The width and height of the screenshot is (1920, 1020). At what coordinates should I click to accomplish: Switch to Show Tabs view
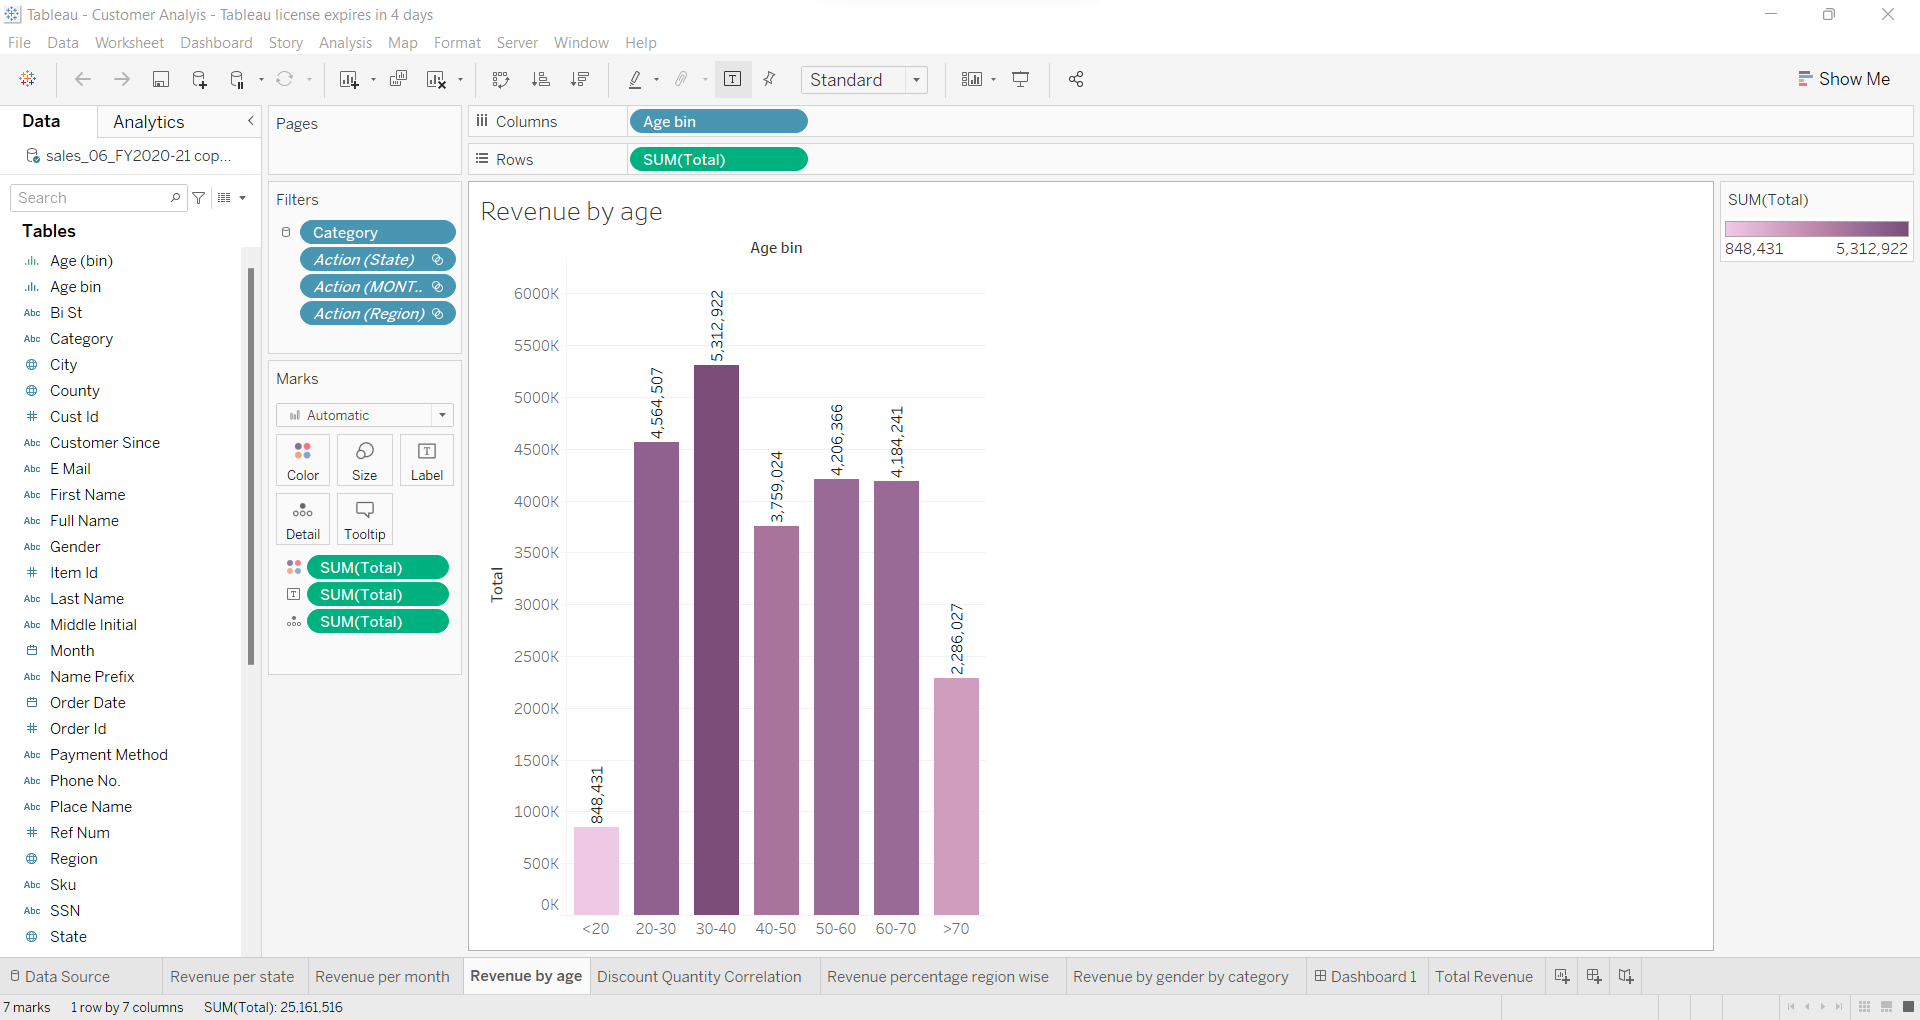1908,1007
